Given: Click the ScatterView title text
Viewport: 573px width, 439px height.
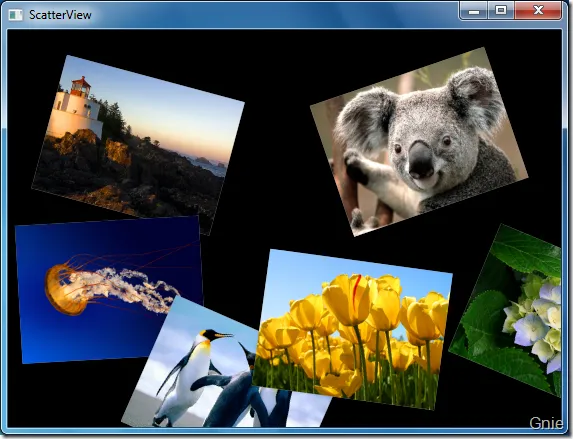Looking at the screenshot, I should point(60,15).
